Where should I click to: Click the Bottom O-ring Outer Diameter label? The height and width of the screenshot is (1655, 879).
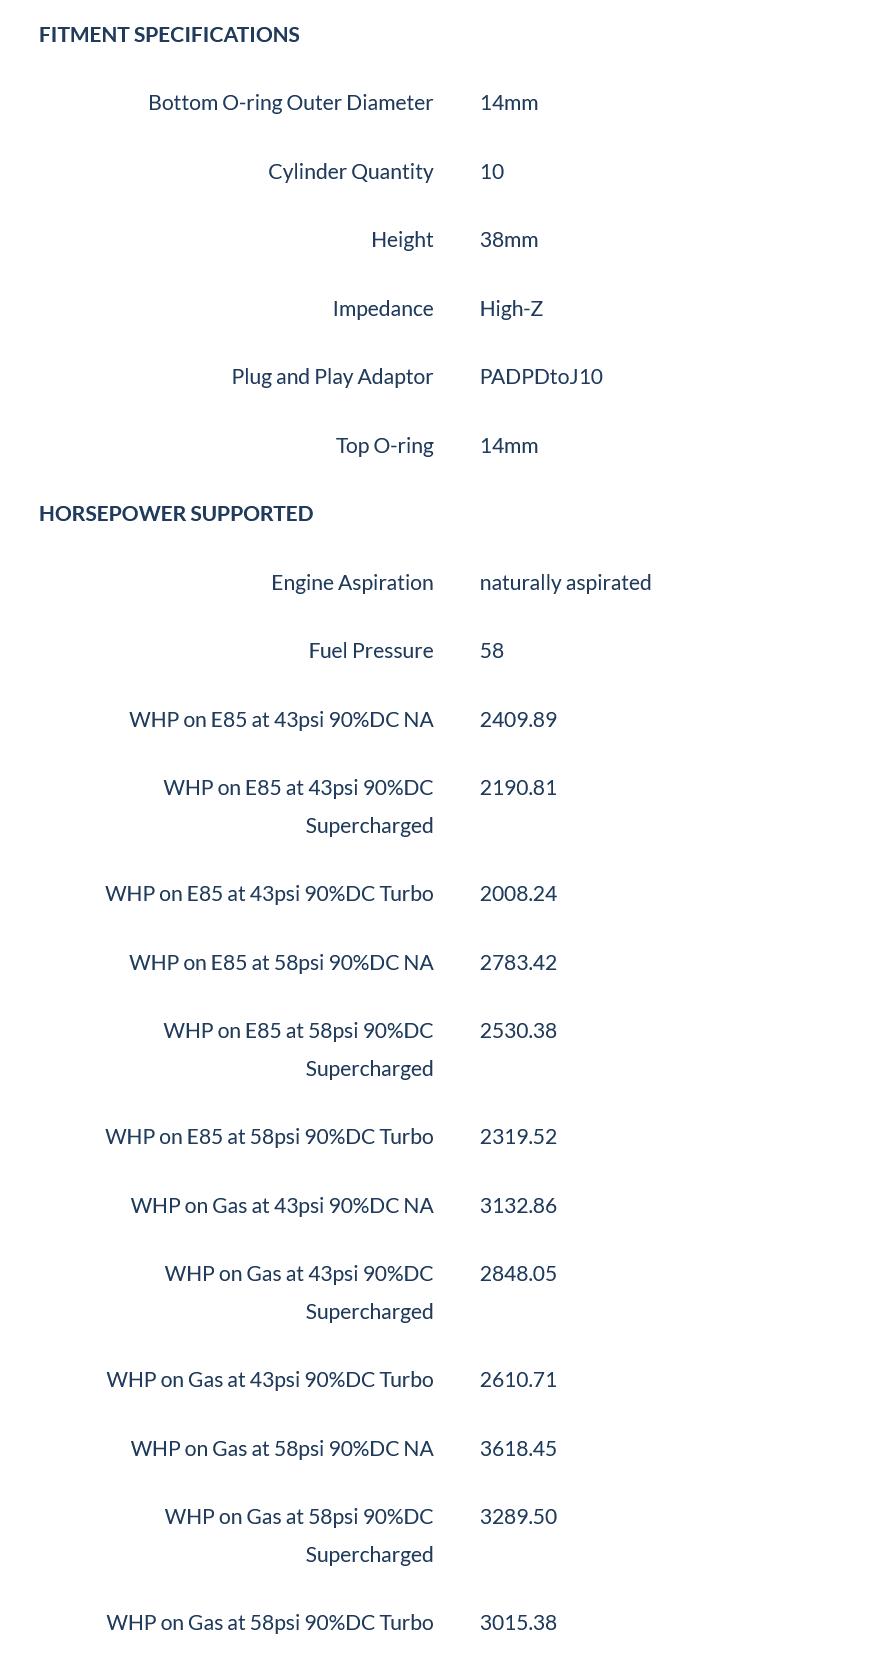coord(290,103)
